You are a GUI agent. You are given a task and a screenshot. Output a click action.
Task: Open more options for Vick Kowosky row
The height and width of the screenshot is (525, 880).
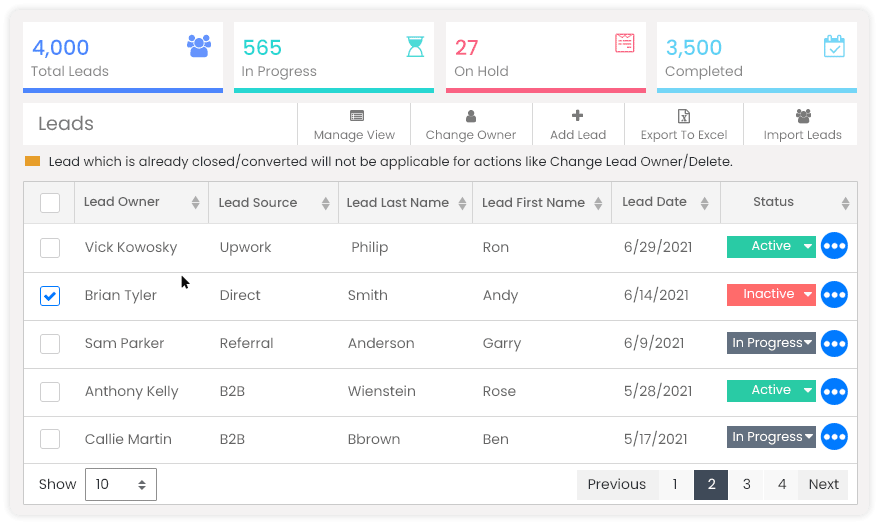coord(834,246)
